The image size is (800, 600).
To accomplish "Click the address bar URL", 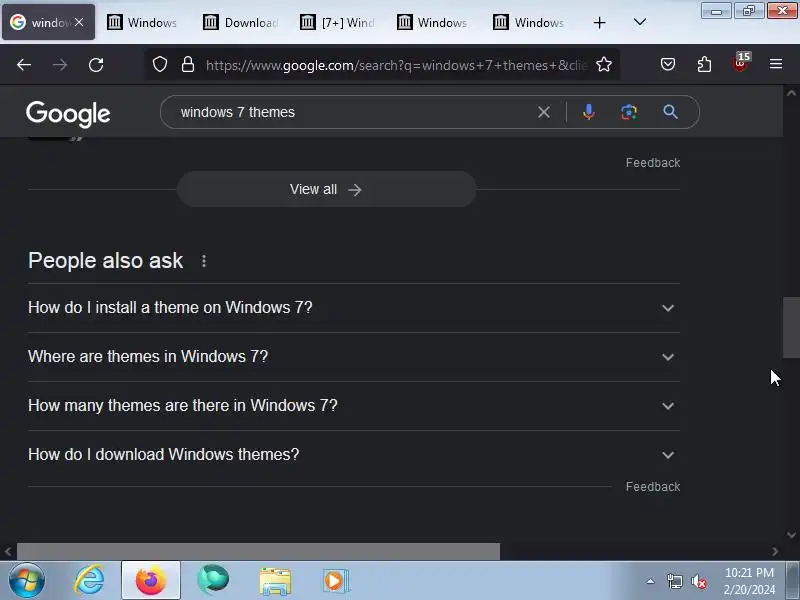I will [397, 65].
